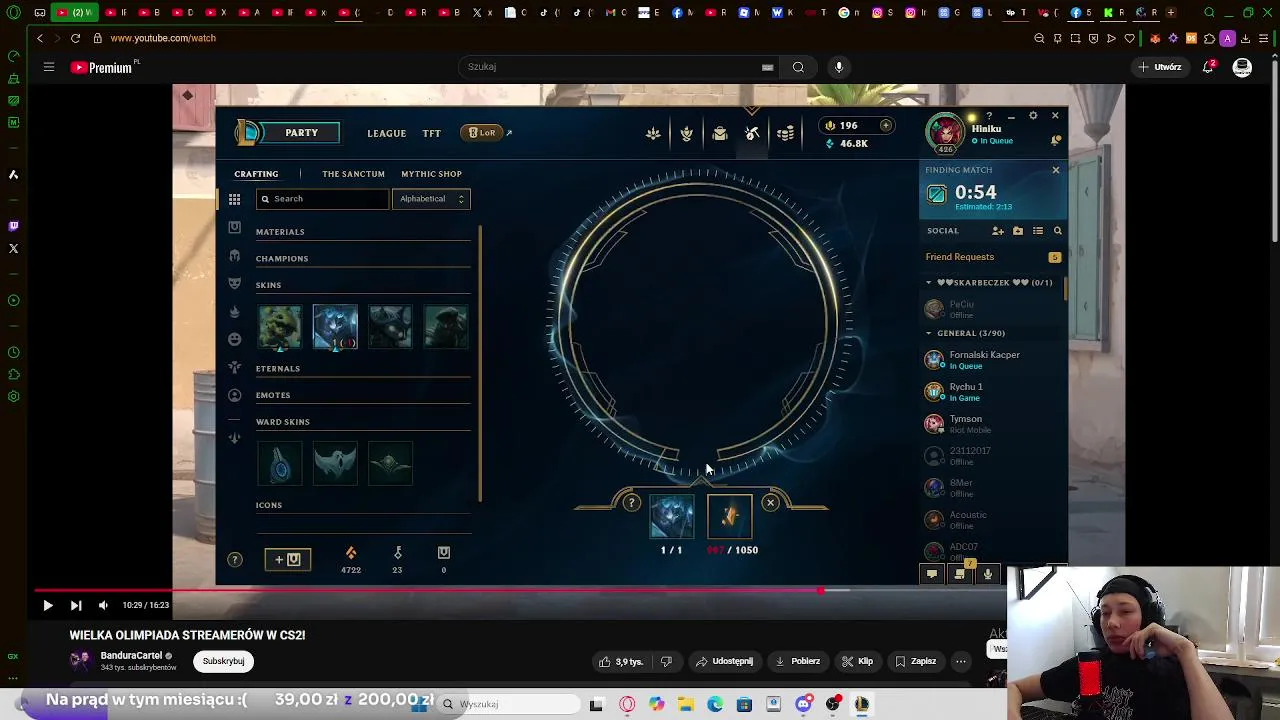The image size is (1280, 720).
Task: Select the fourth skin shard thumbnail
Action: [445, 327]
